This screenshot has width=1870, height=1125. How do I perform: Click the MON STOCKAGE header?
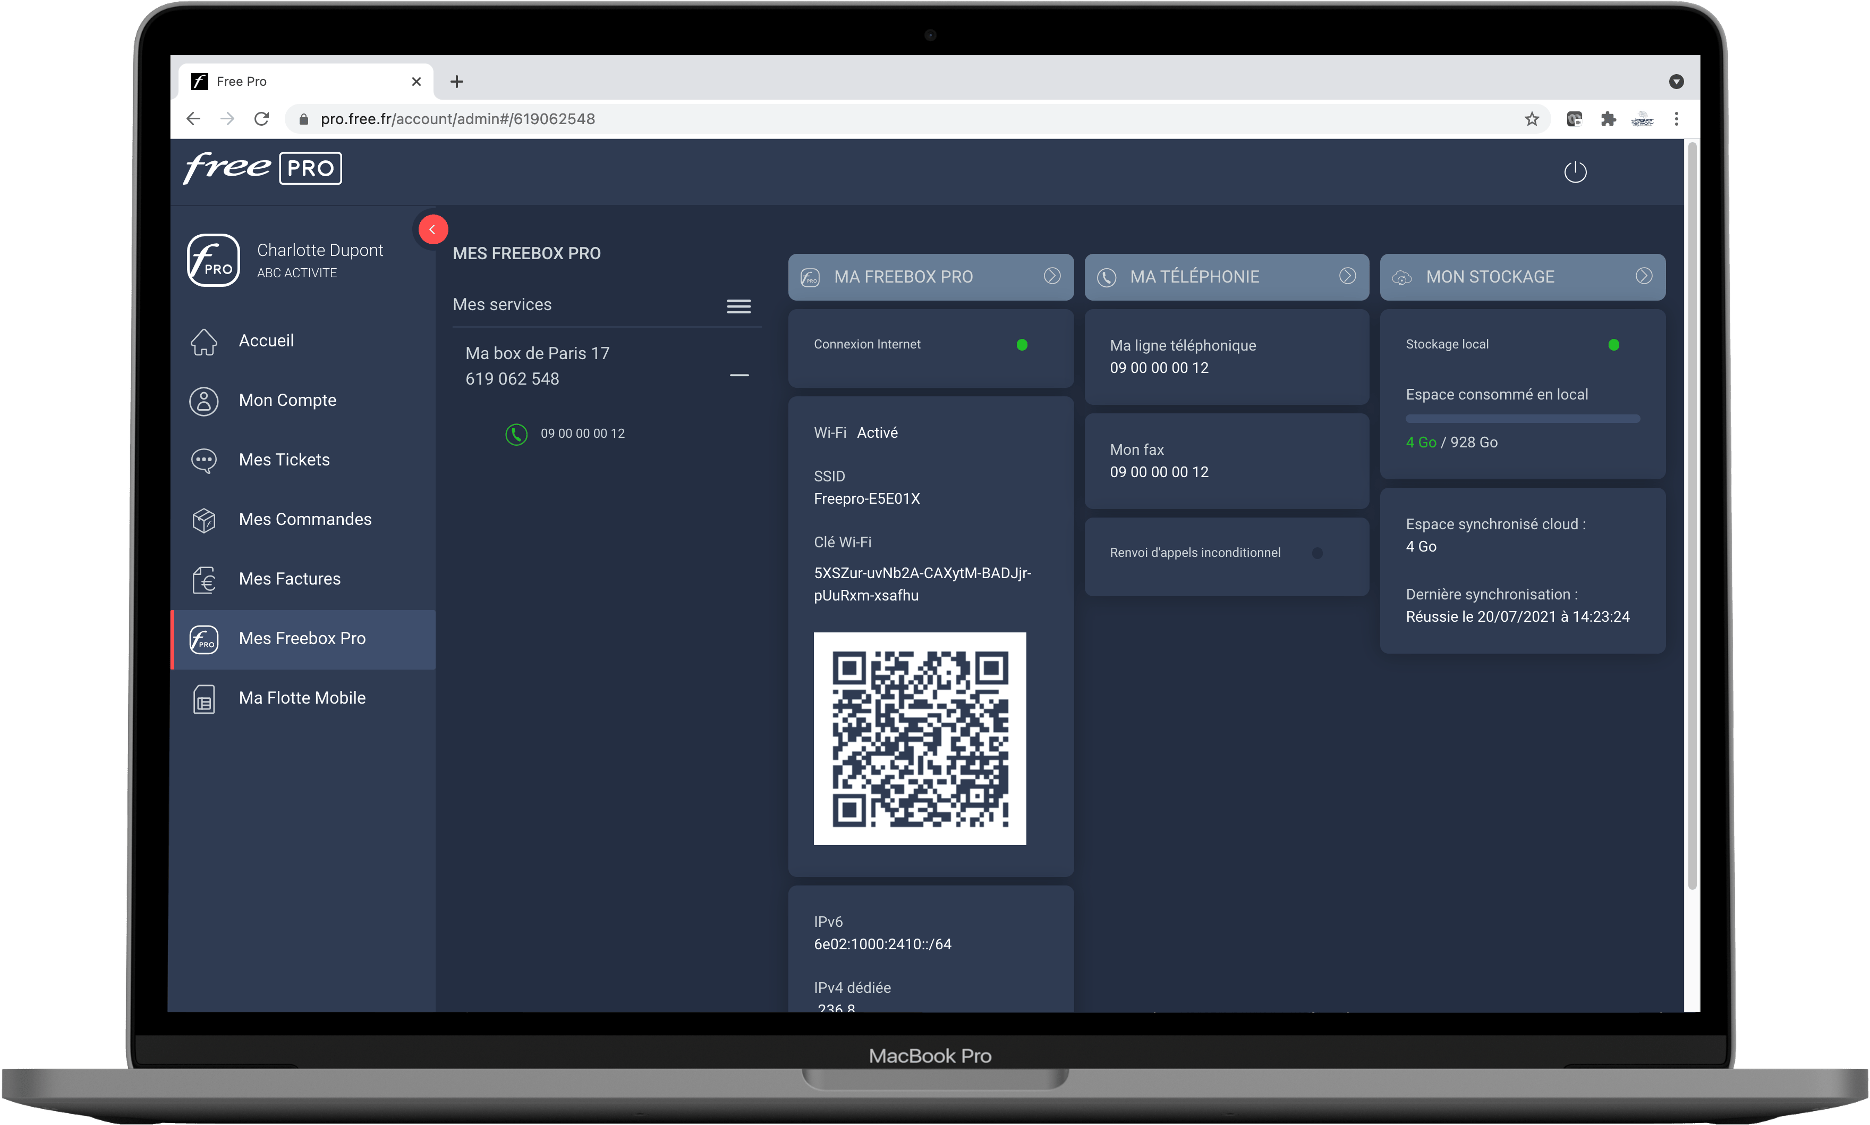click(1522, 277)
